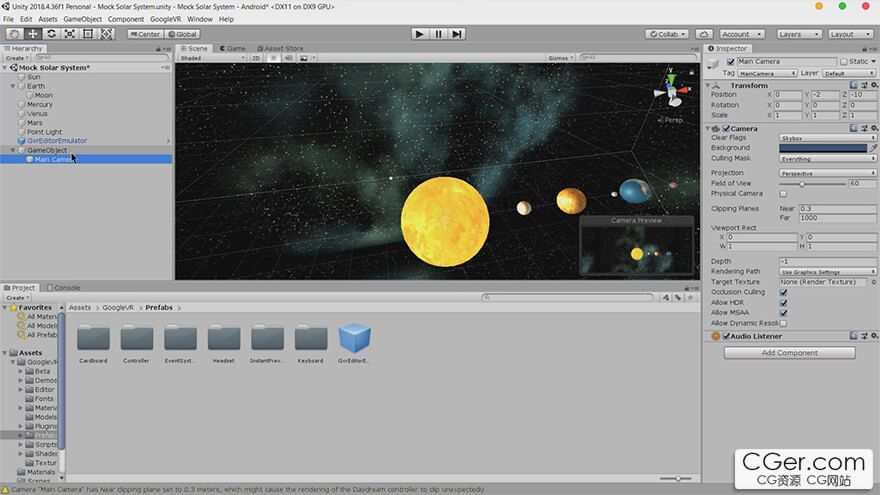Open Camera component gear settings
Image resolution: width=880 pixels, height=495 pixels.
(874, 129)
